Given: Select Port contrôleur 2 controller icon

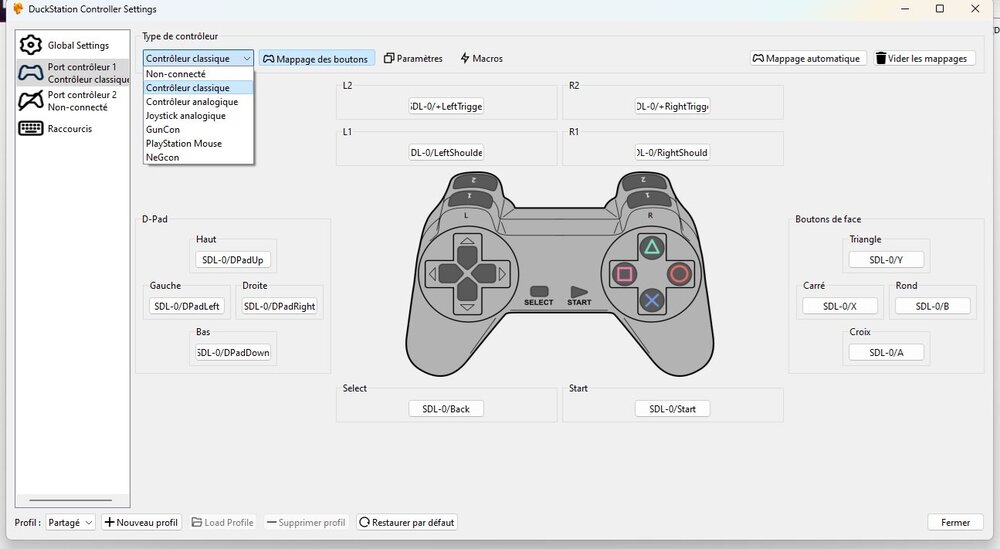Looking at the screenshot, I should tap(31, 100).
